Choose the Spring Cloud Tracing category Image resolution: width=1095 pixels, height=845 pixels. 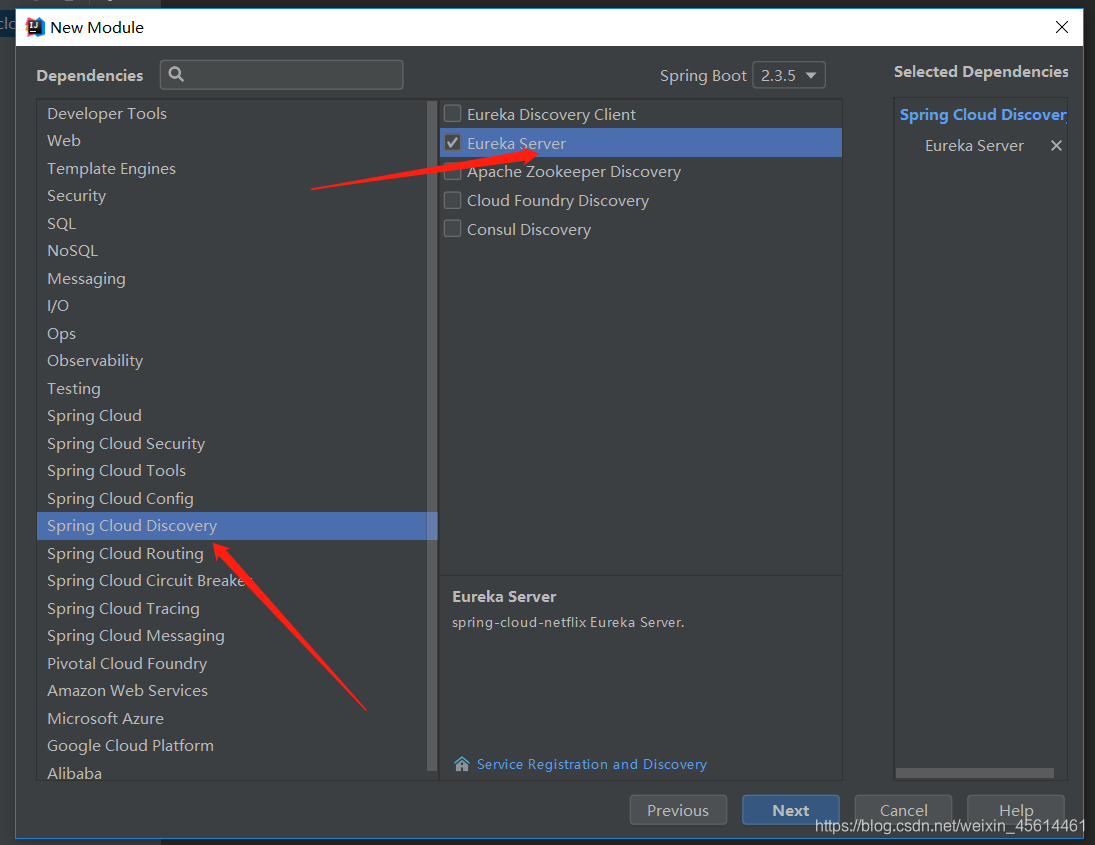[231, 608]
